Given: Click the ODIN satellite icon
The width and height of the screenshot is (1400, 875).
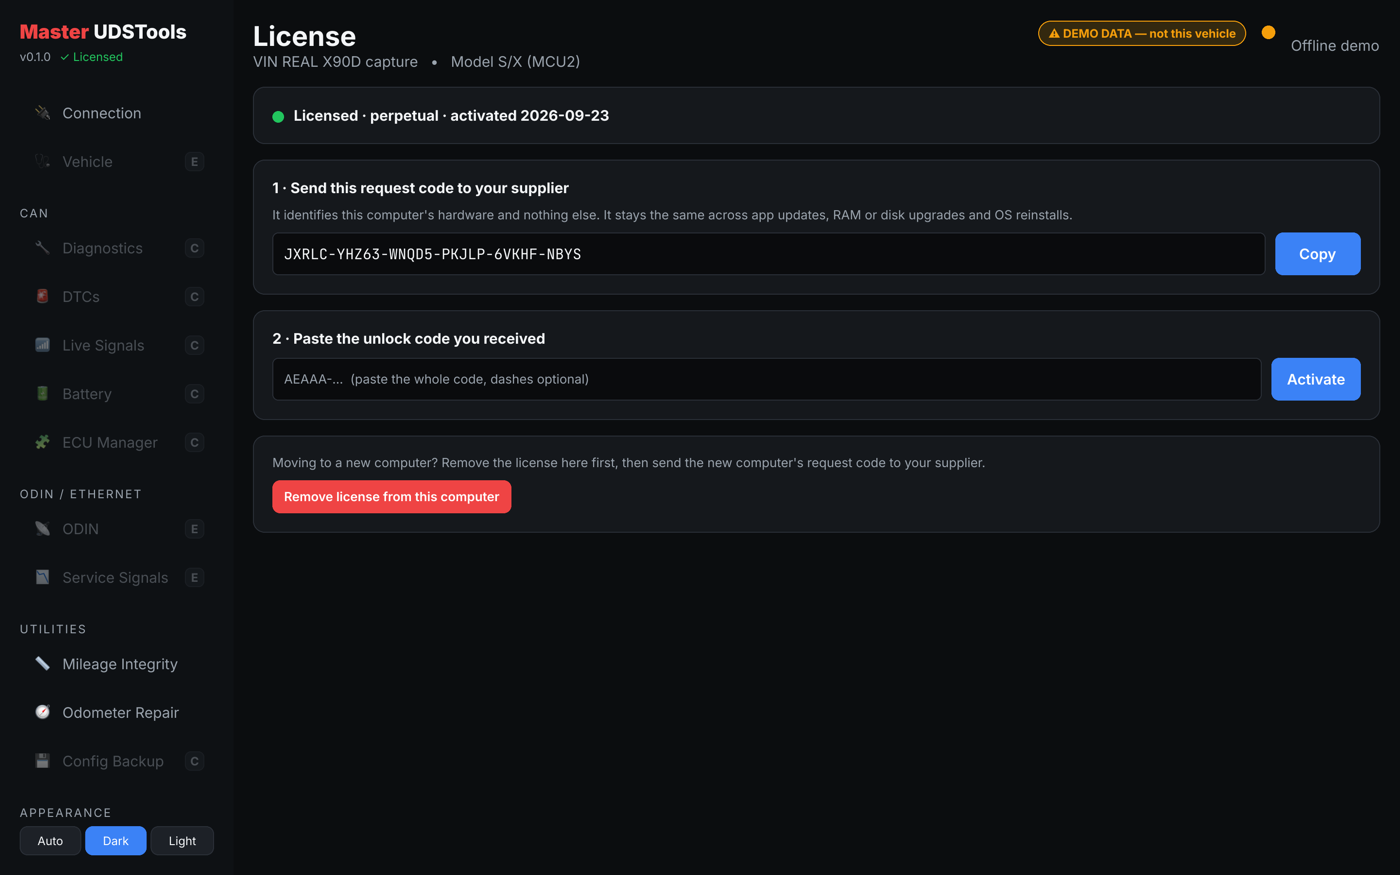Looking at the screenshot, I should point(42,528).
